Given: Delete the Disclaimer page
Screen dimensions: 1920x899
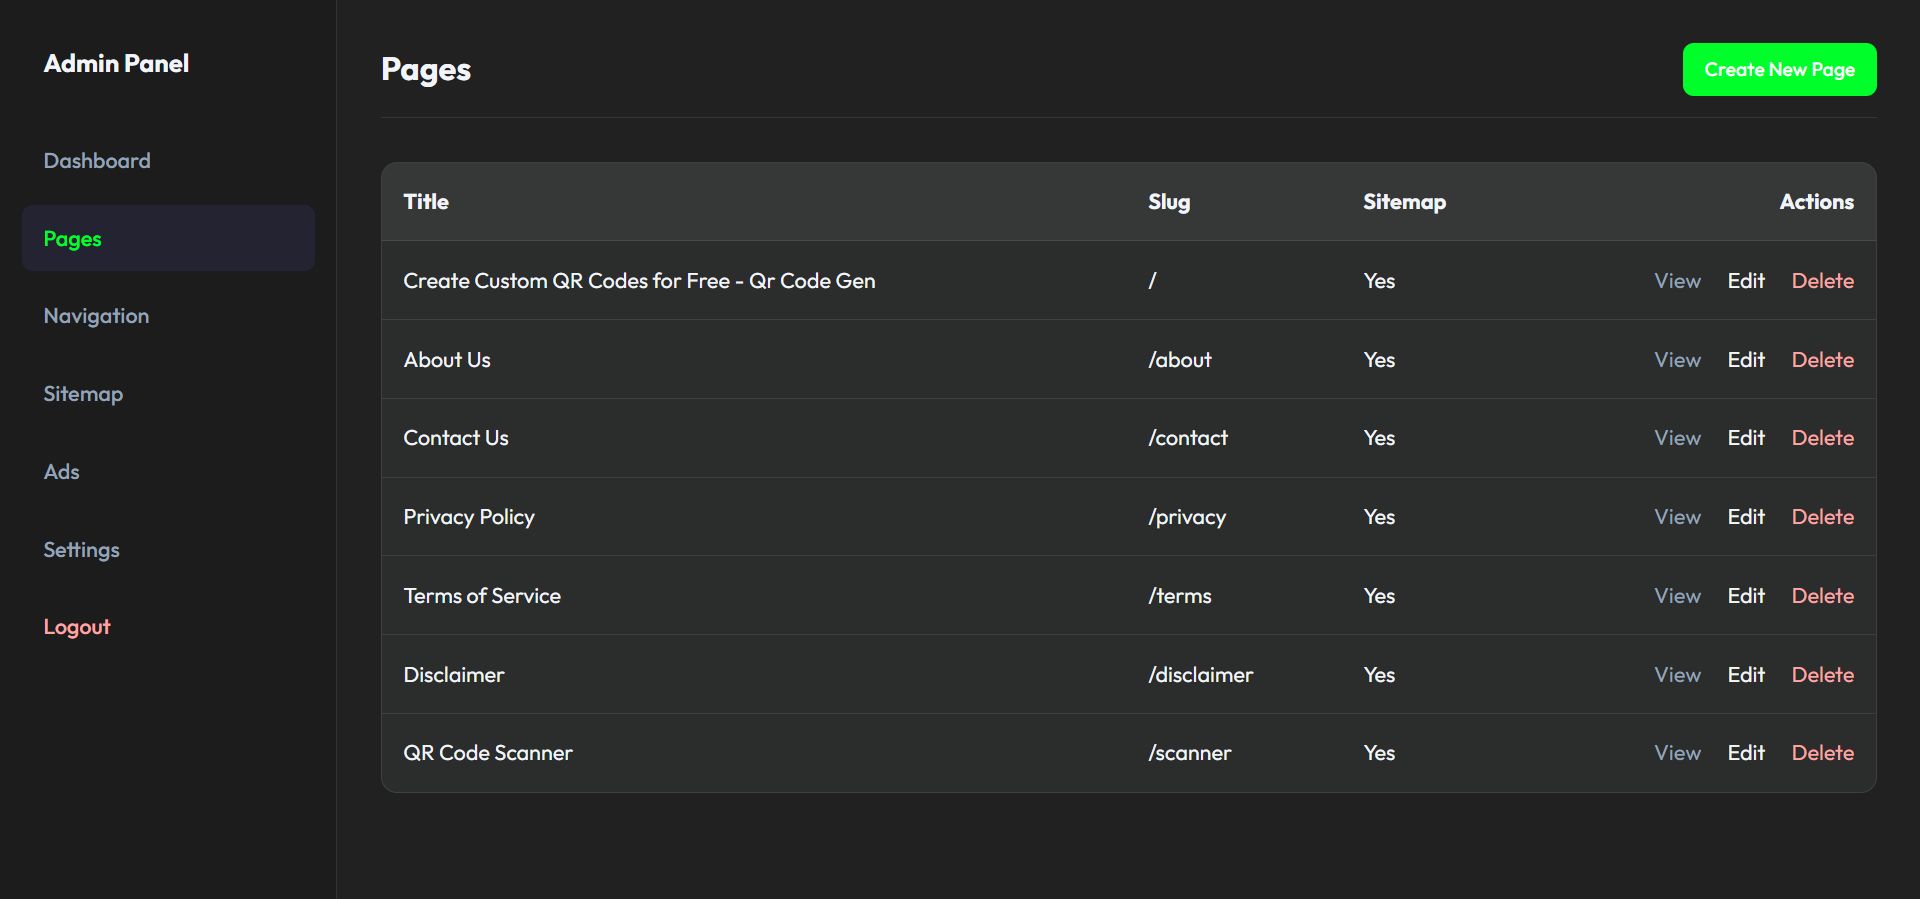Looking at the screenshot, I should [x=1822, y=675].
